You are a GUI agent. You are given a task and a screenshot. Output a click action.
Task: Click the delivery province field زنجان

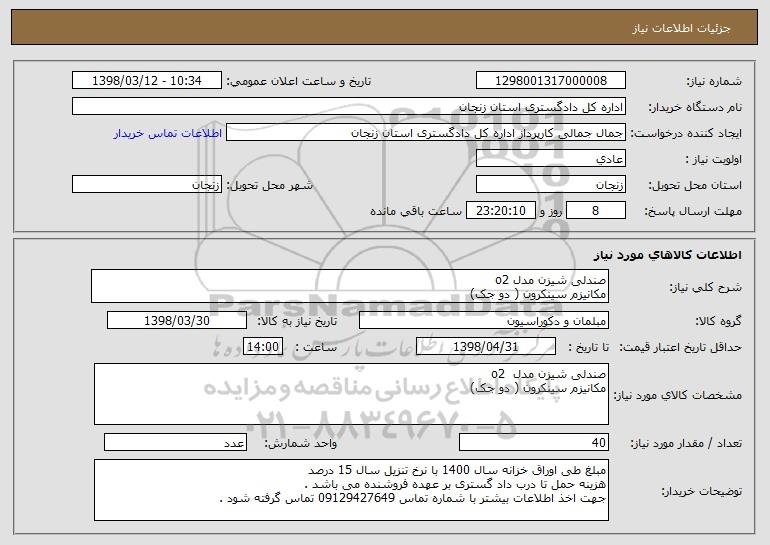550,185
